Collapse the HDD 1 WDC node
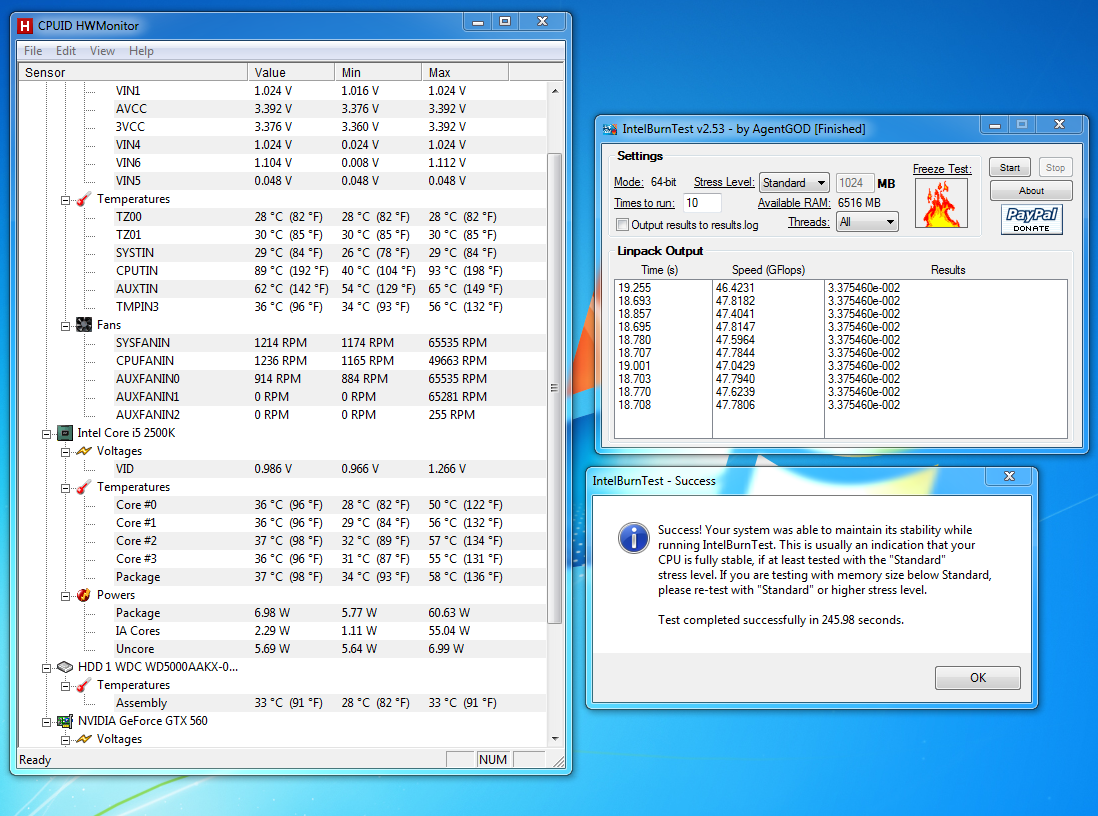1098x816 pixels. point(46,668)
